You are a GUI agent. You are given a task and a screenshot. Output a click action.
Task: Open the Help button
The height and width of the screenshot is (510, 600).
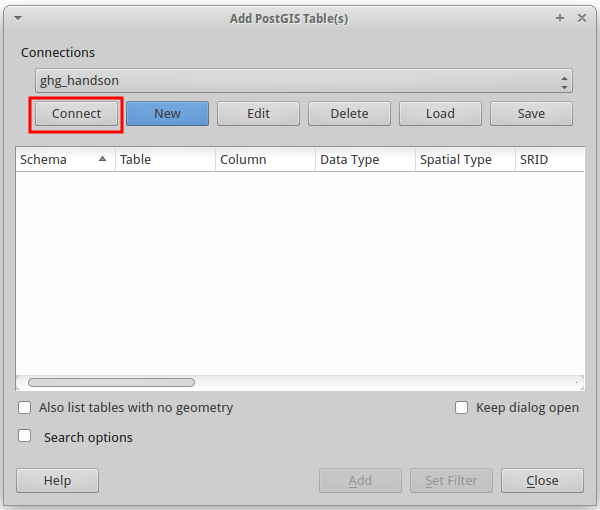(x=57, y=481)
